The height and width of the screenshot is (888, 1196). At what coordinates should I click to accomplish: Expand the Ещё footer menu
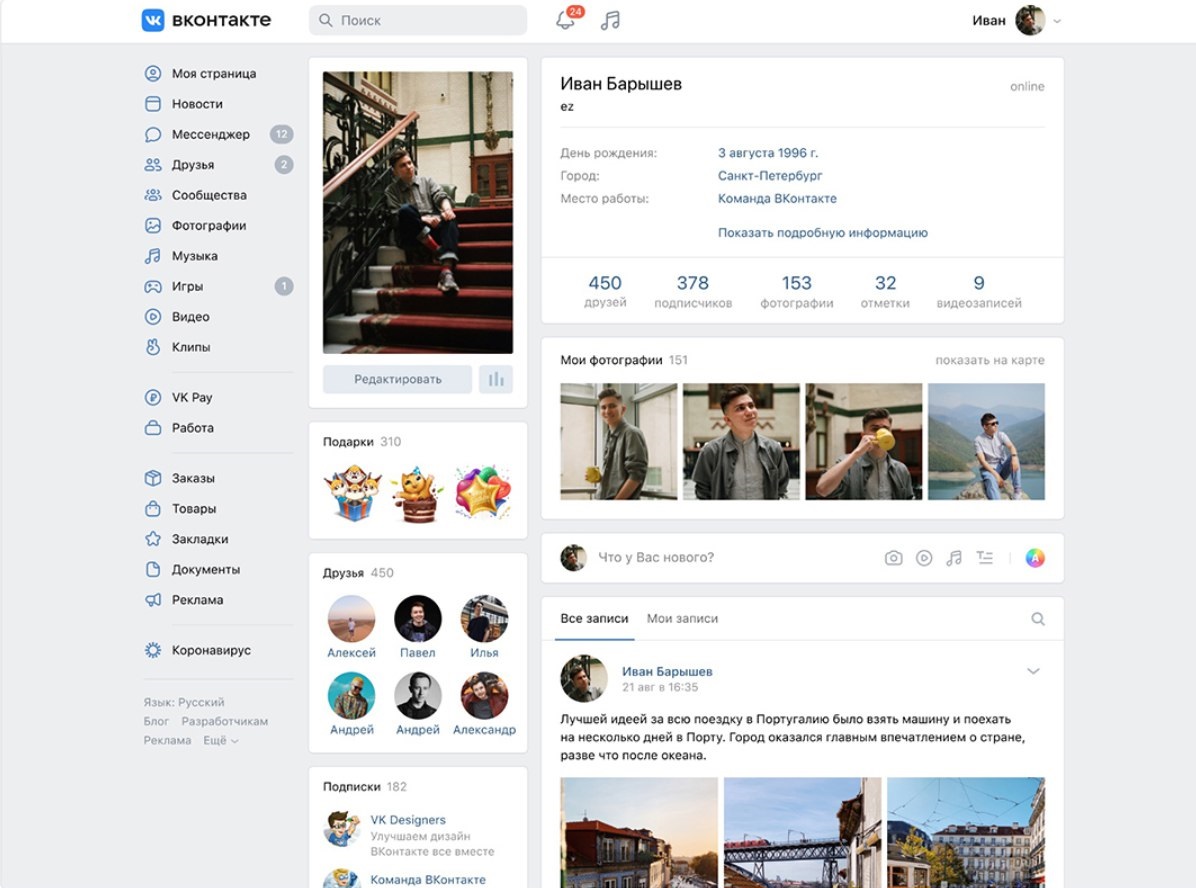tap(221, 741)
